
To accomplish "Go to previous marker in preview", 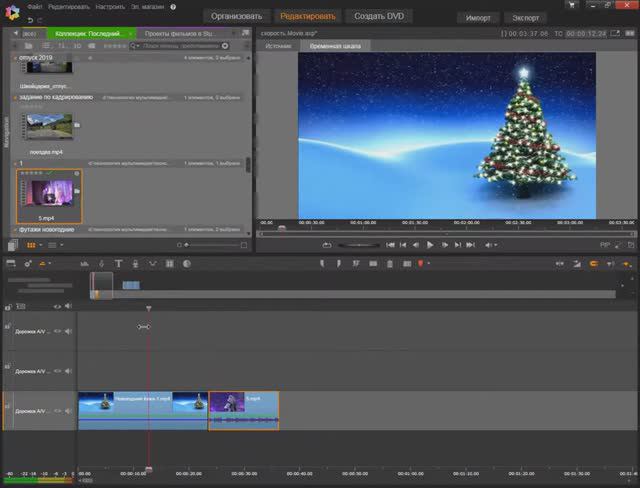I will (403, 245).
